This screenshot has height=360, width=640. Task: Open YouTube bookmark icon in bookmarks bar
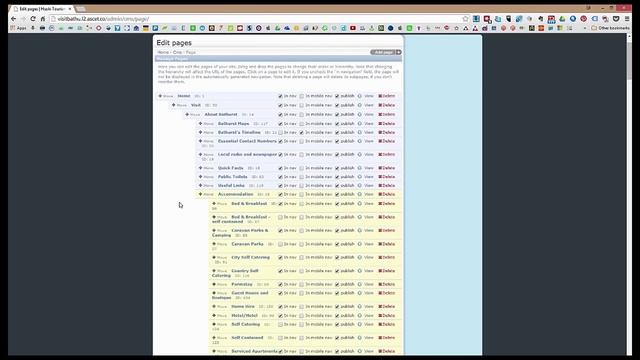353,28
